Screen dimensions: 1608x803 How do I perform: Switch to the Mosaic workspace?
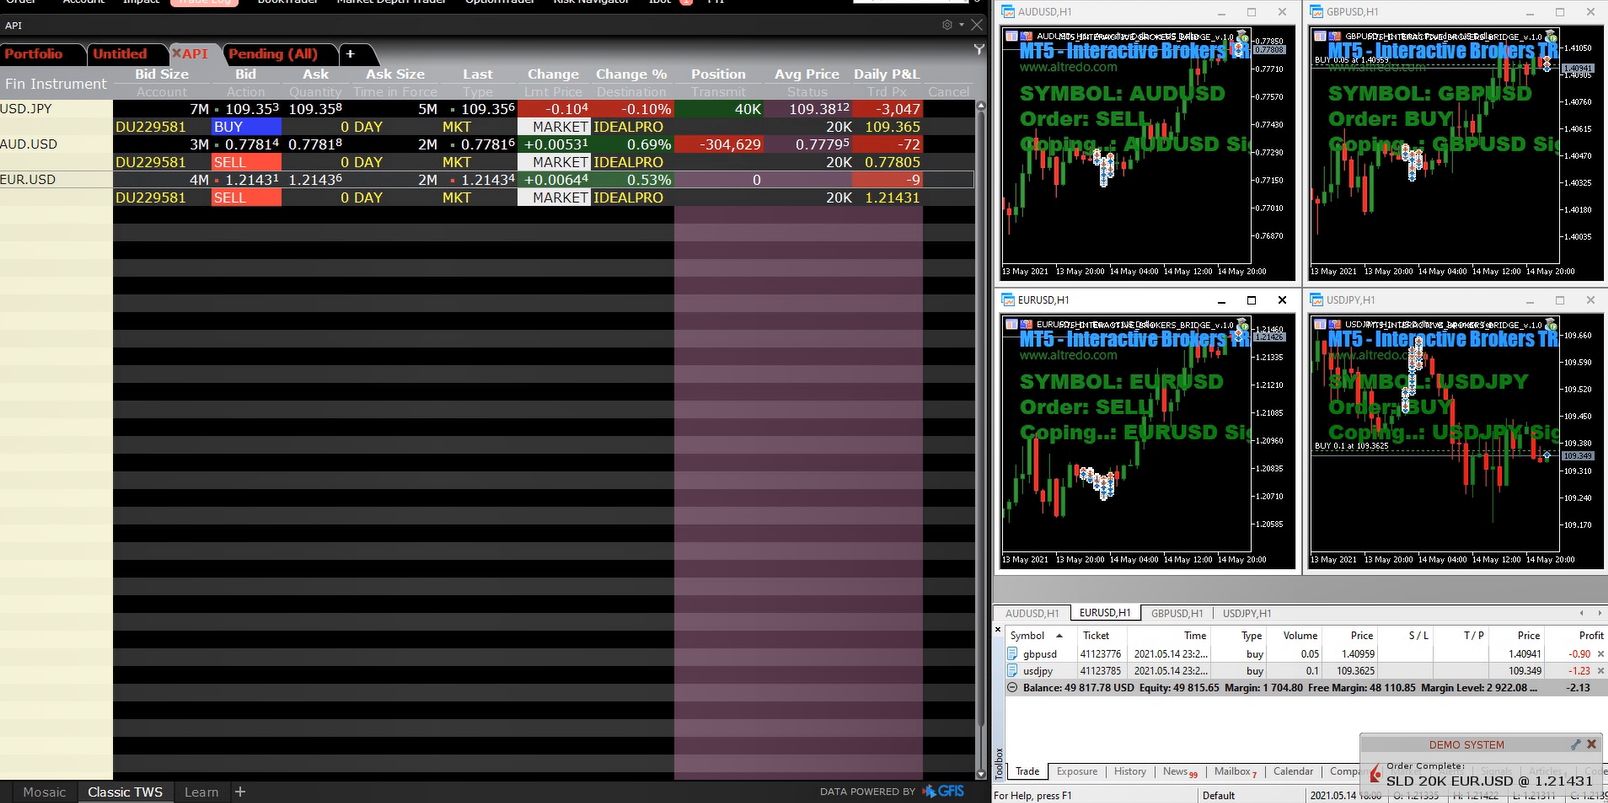click(44, 792)
